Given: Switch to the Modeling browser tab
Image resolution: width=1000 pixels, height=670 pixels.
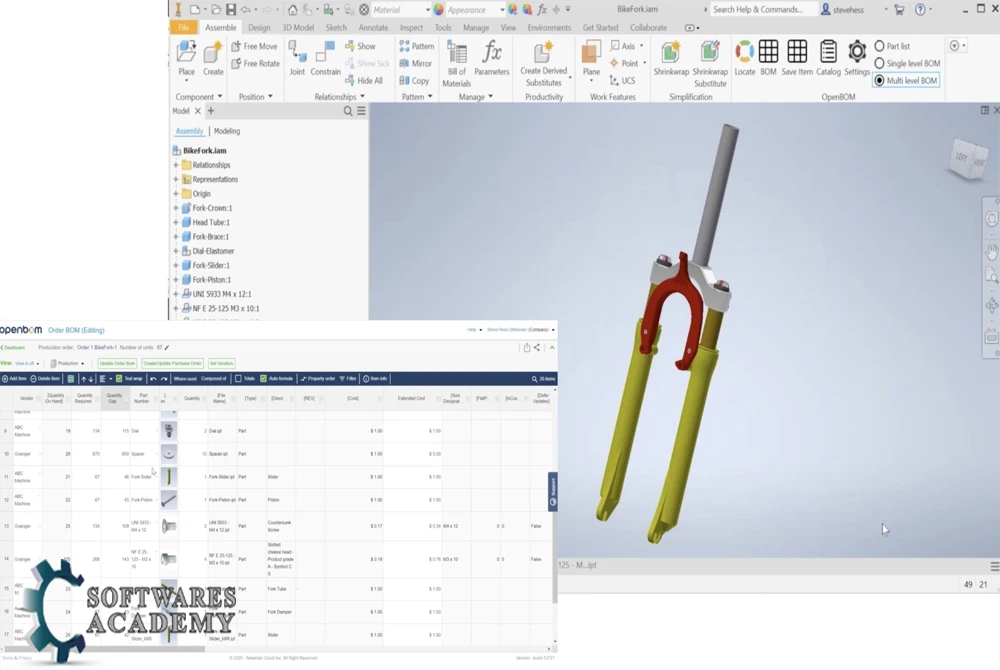Looking at the screenshot, I should click(x=227, y=131).
